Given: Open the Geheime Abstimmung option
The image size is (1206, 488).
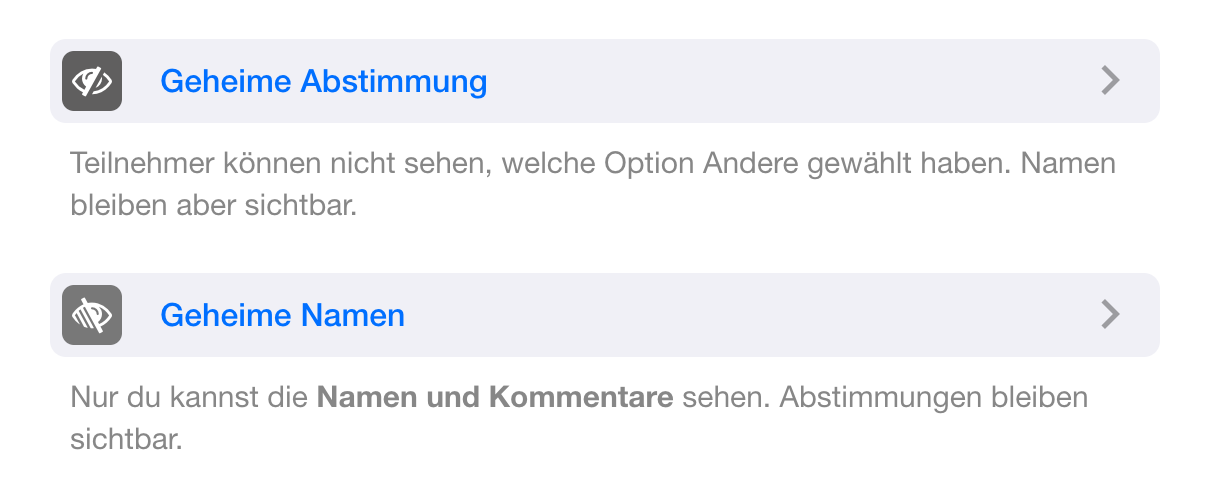Looking at the screenshot, I should point(323,81).
